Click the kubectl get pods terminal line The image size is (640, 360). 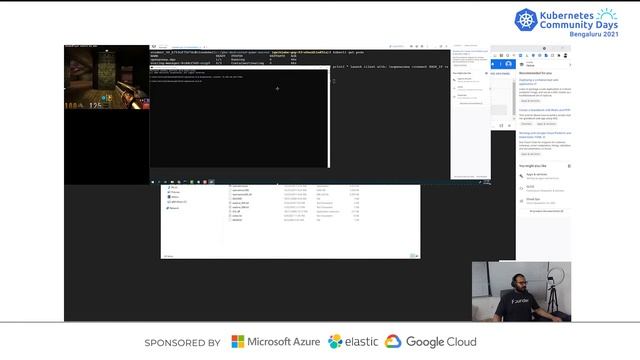coord(257,52)
